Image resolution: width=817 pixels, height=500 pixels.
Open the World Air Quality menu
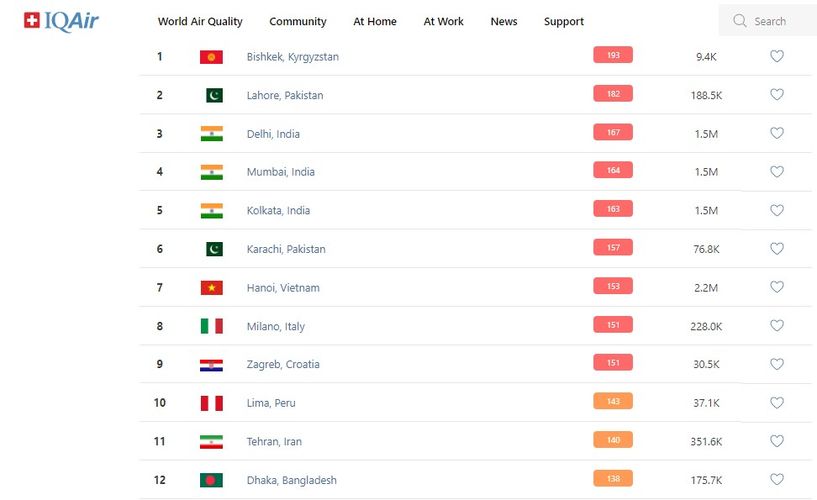(200, 21)
